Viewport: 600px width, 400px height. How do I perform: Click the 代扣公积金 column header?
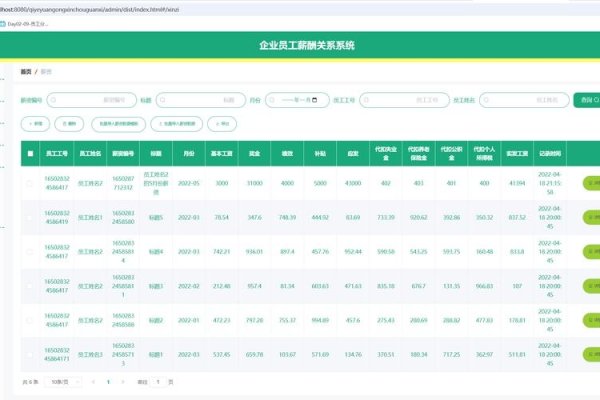(452, 153)
